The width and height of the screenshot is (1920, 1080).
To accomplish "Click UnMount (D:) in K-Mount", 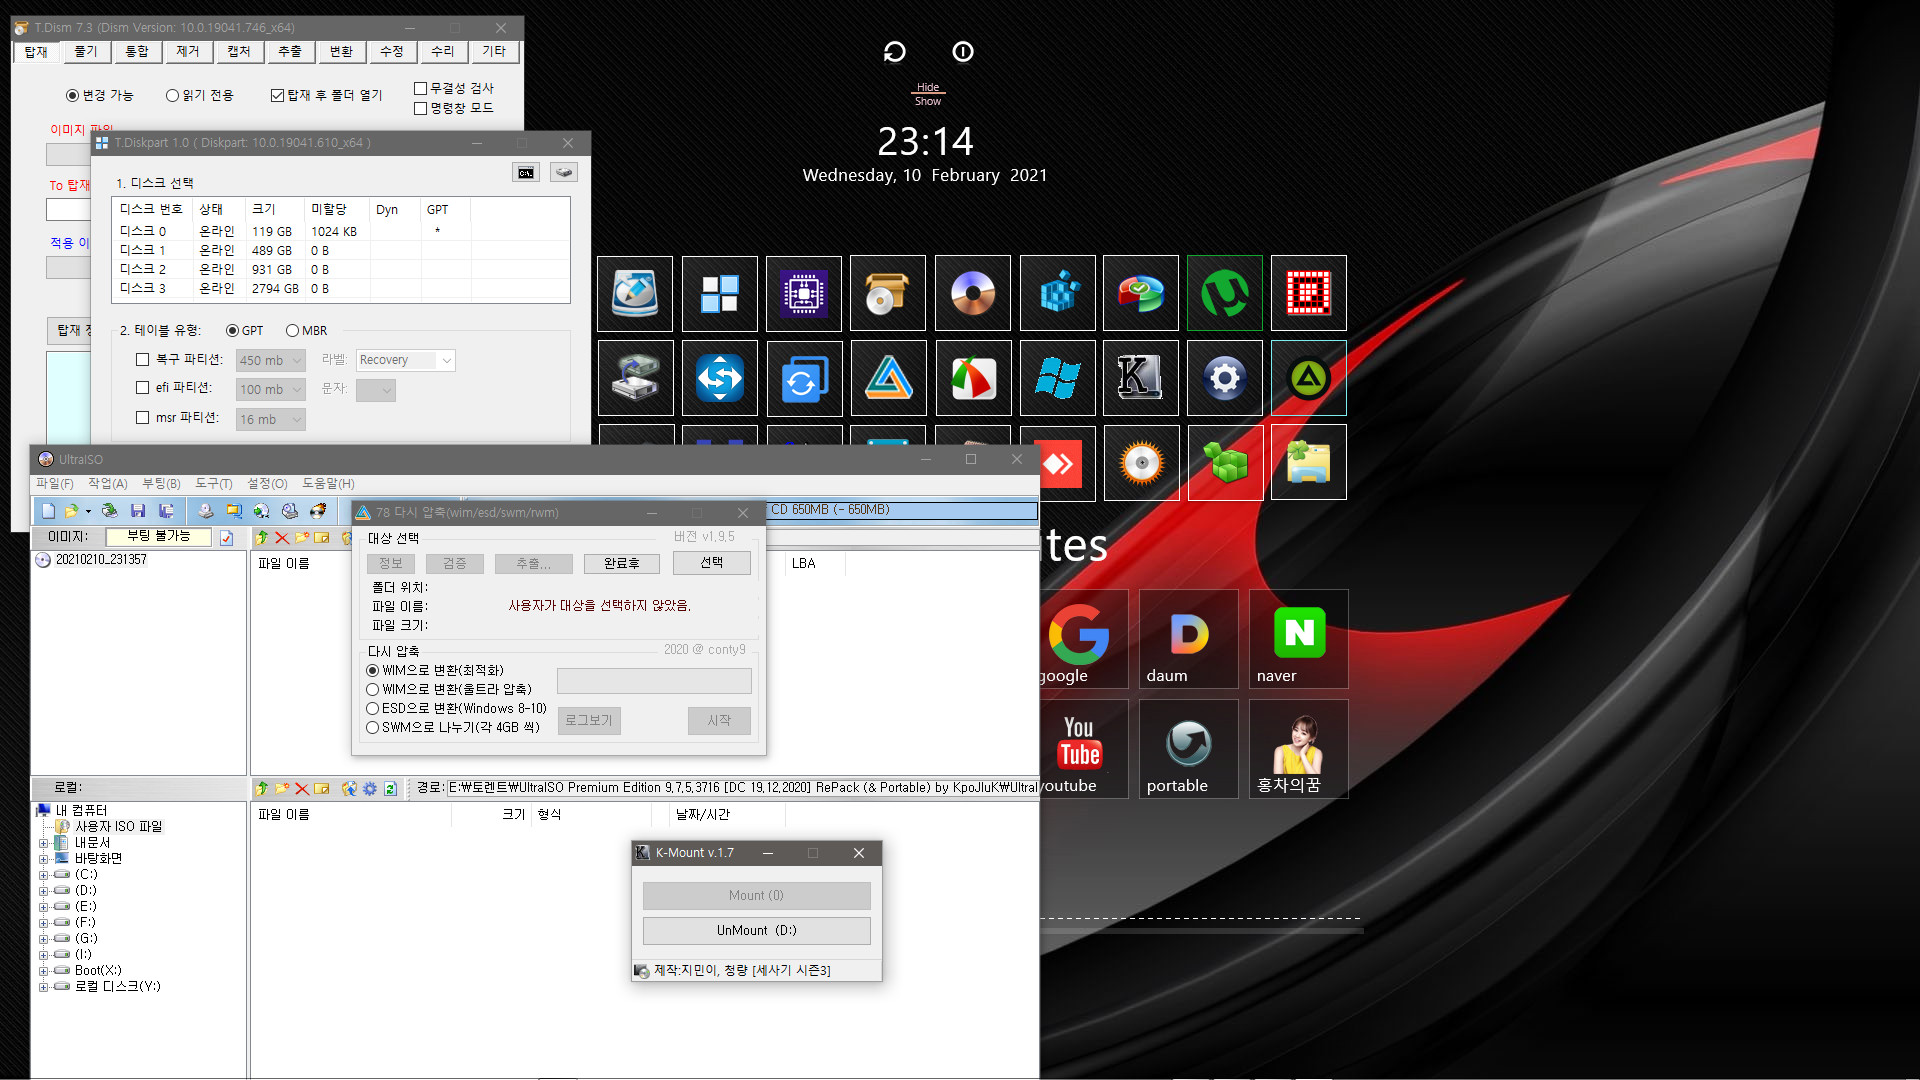I will pyautogui.click(x=756, y=931).
